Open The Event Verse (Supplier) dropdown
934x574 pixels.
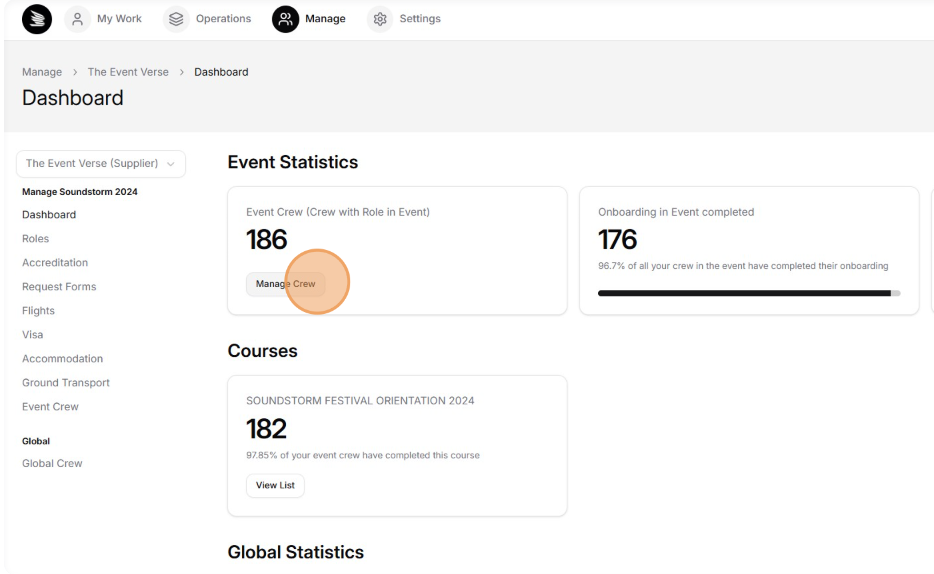tap(101, 164)
